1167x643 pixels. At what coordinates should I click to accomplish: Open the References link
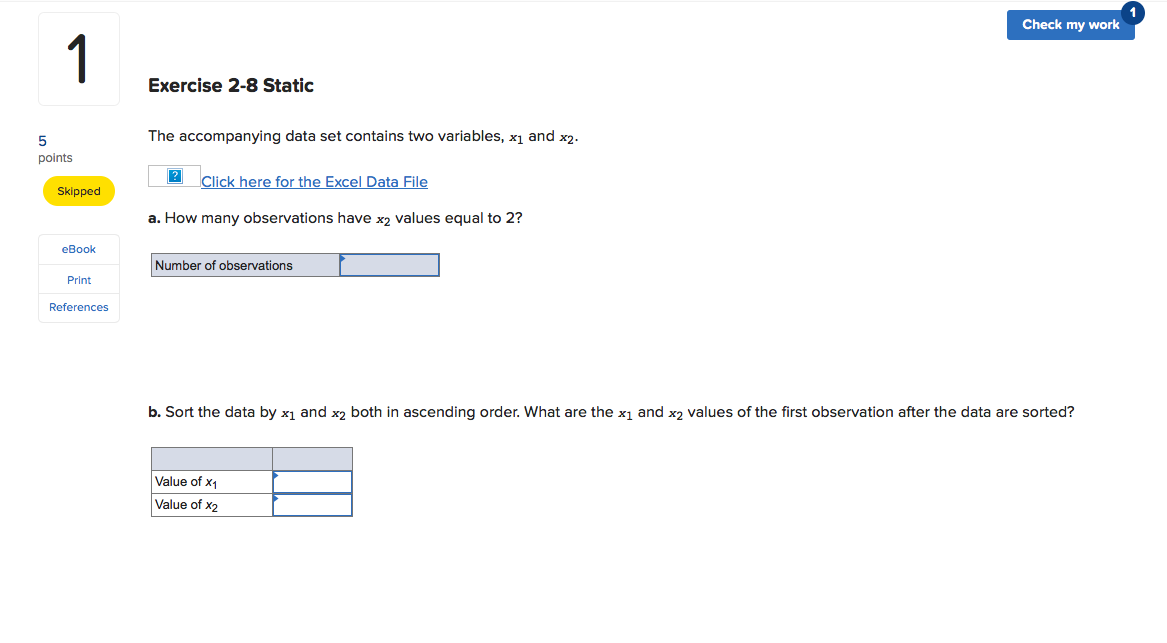click(78, 307)
